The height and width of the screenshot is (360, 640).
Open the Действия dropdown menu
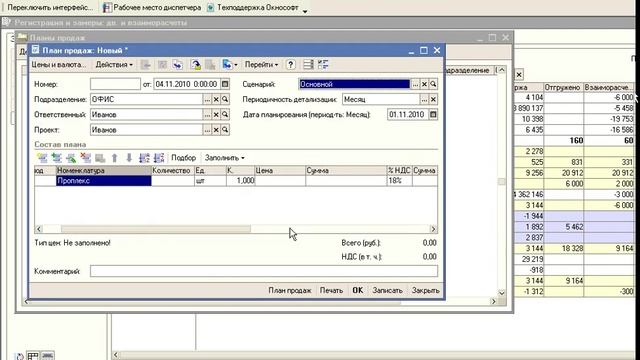click(114, 64)
